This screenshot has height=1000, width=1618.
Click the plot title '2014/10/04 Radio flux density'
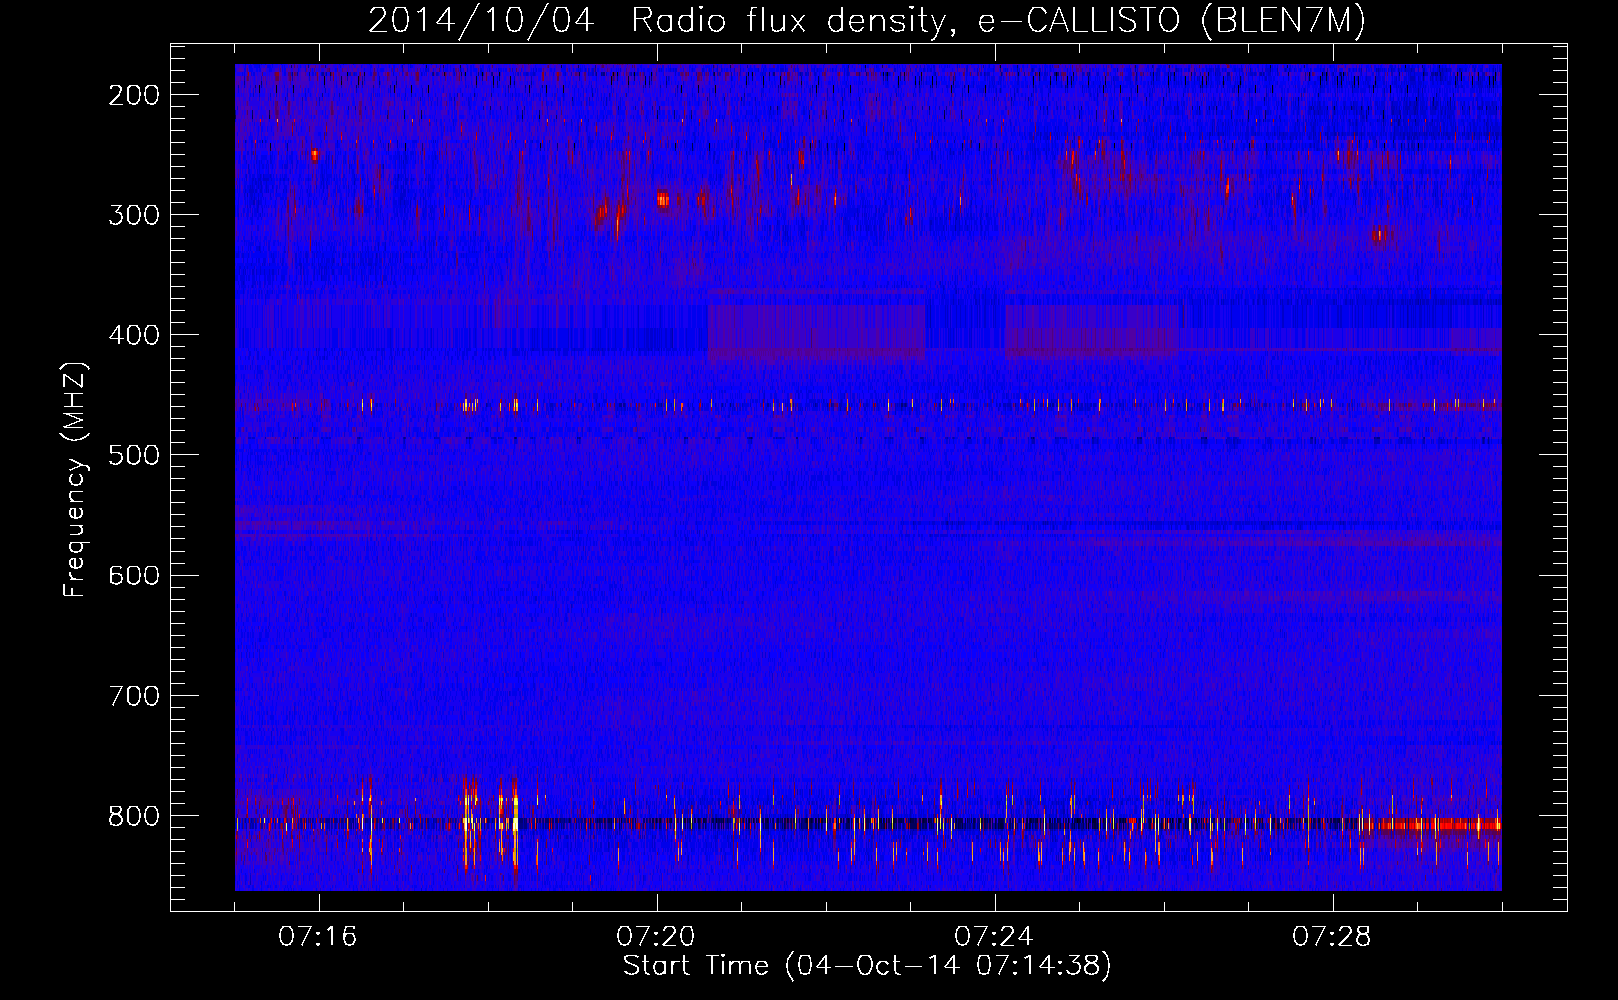click(x=867, y=20)
